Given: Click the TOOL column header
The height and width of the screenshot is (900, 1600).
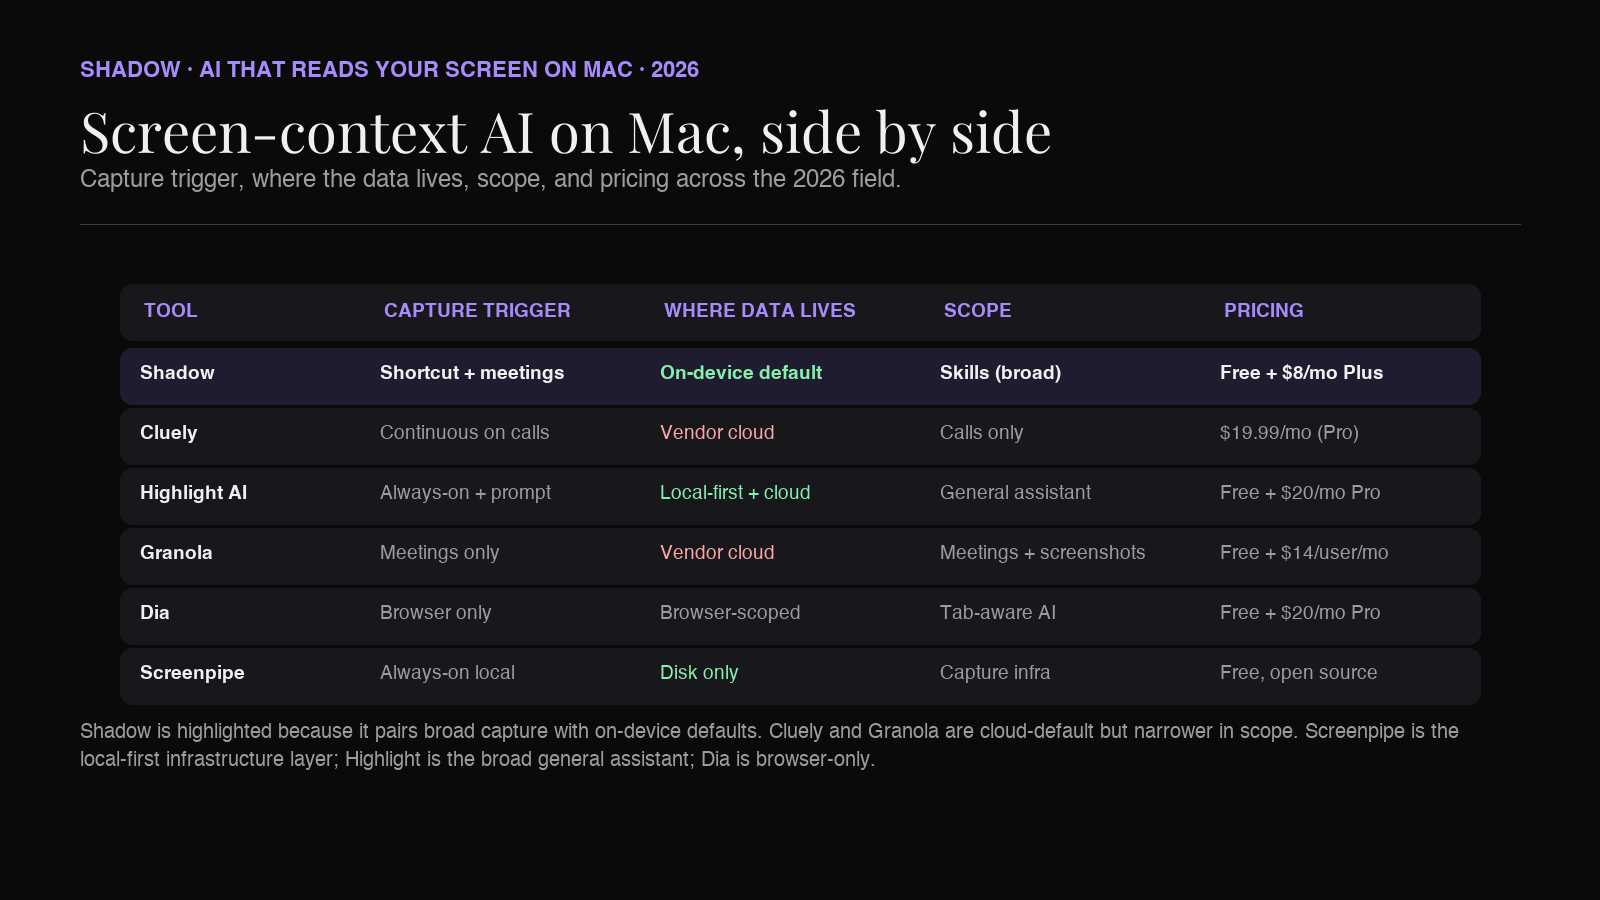Looking at the screenshot, I should 170,311.
